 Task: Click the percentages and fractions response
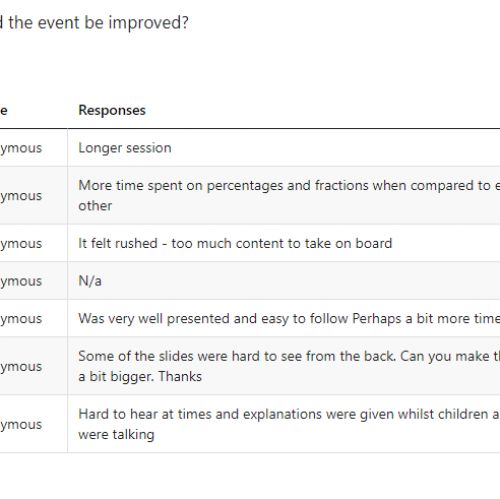click(x=289, y=195)
